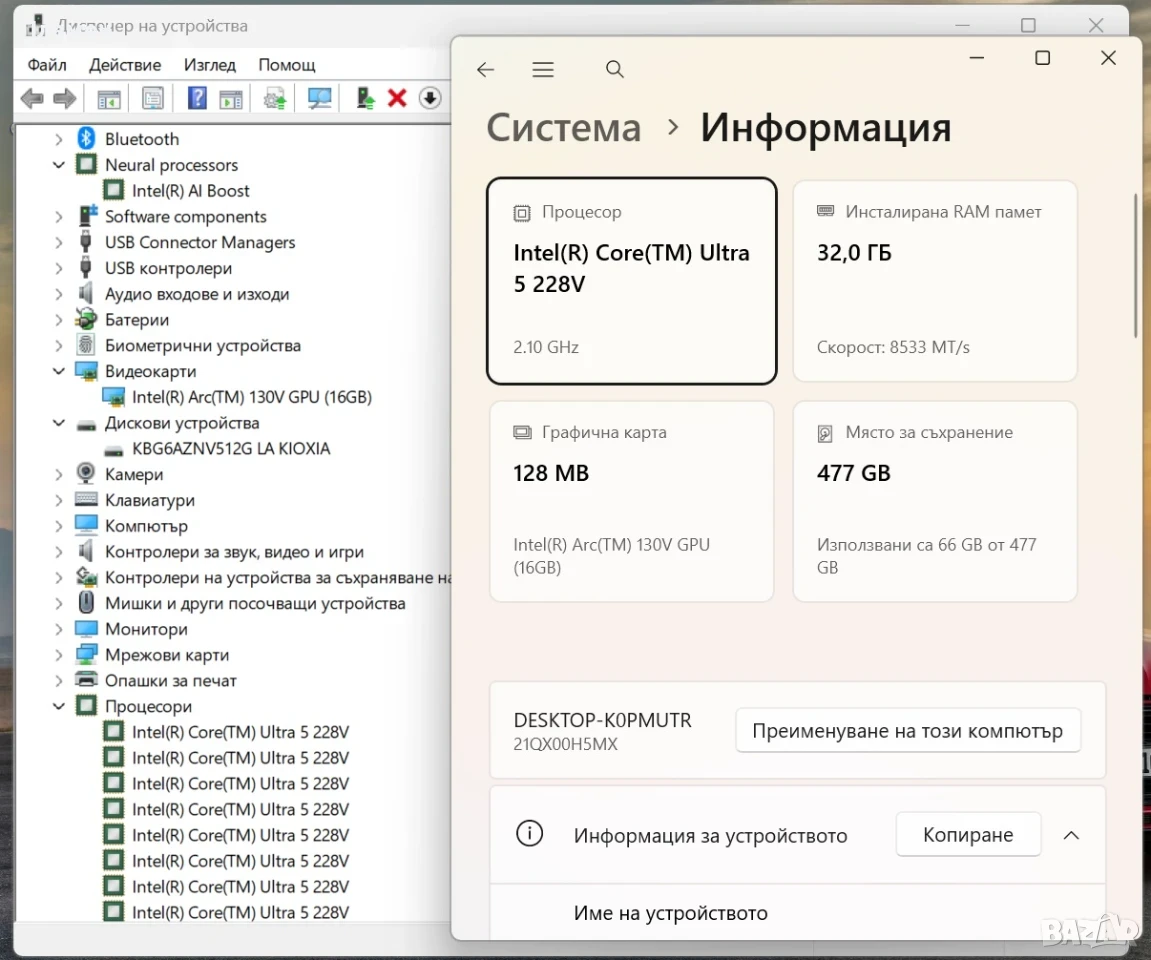Screen dimensions: 1151x960
Task: Collapse the Процесори node
Action: click(59, 706)
